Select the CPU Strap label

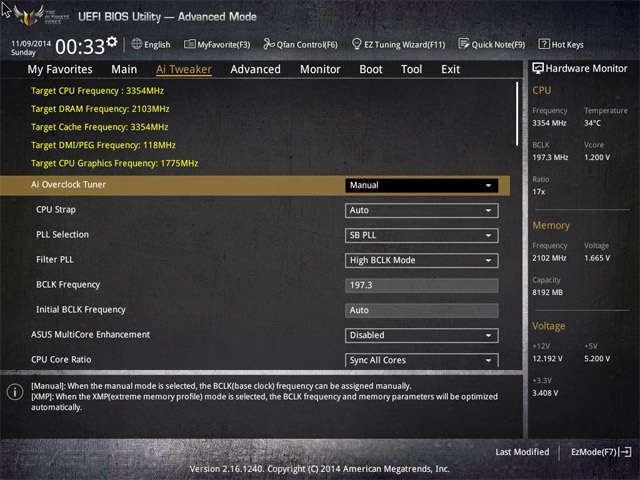tap(56, 210)
